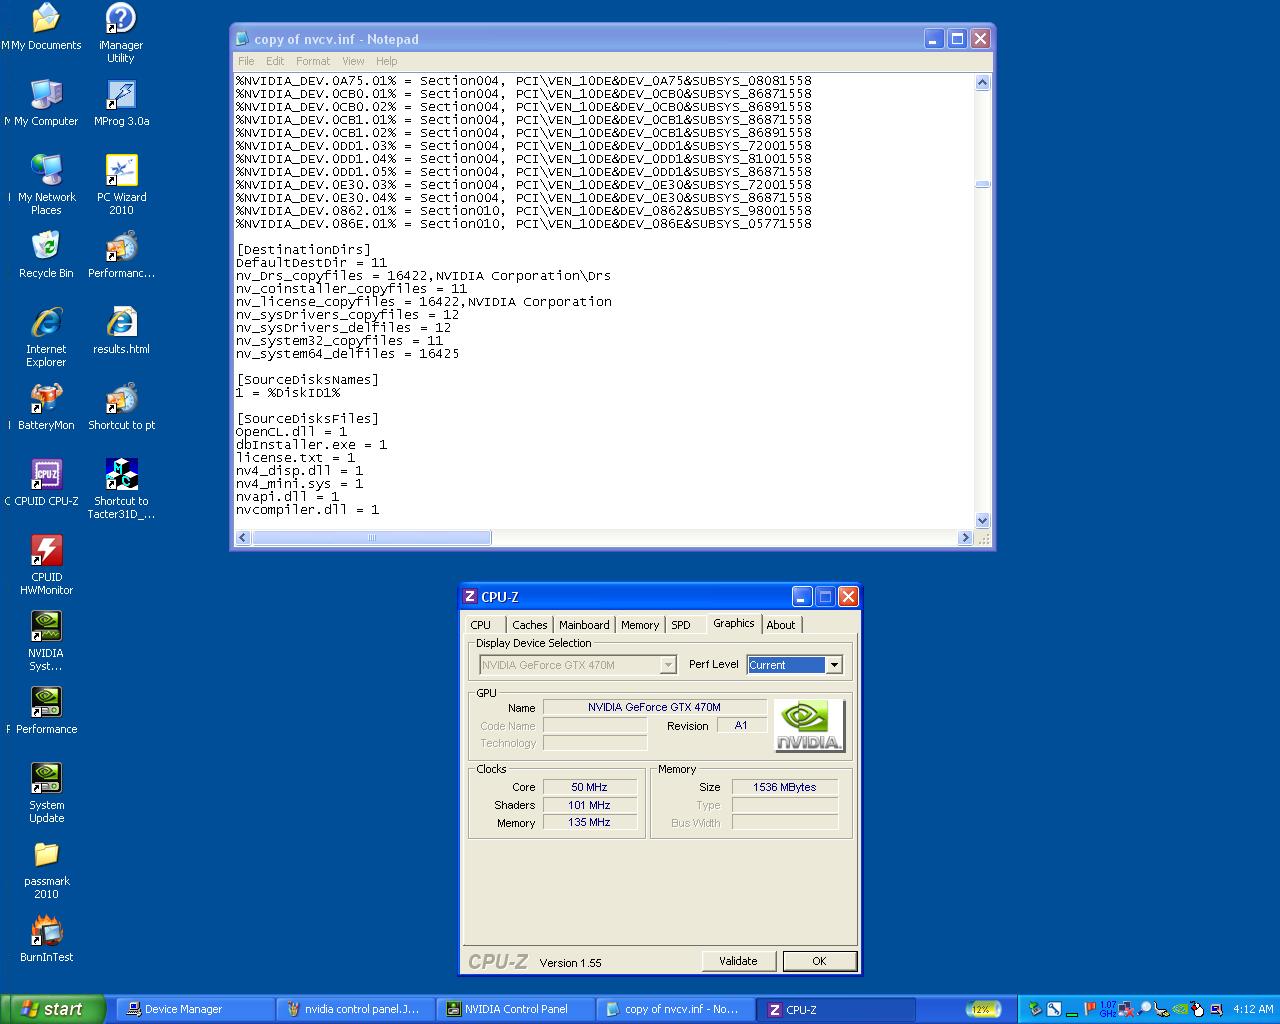Switch to NVIDIA Control Panel taskbar item

pos(515,1009)
